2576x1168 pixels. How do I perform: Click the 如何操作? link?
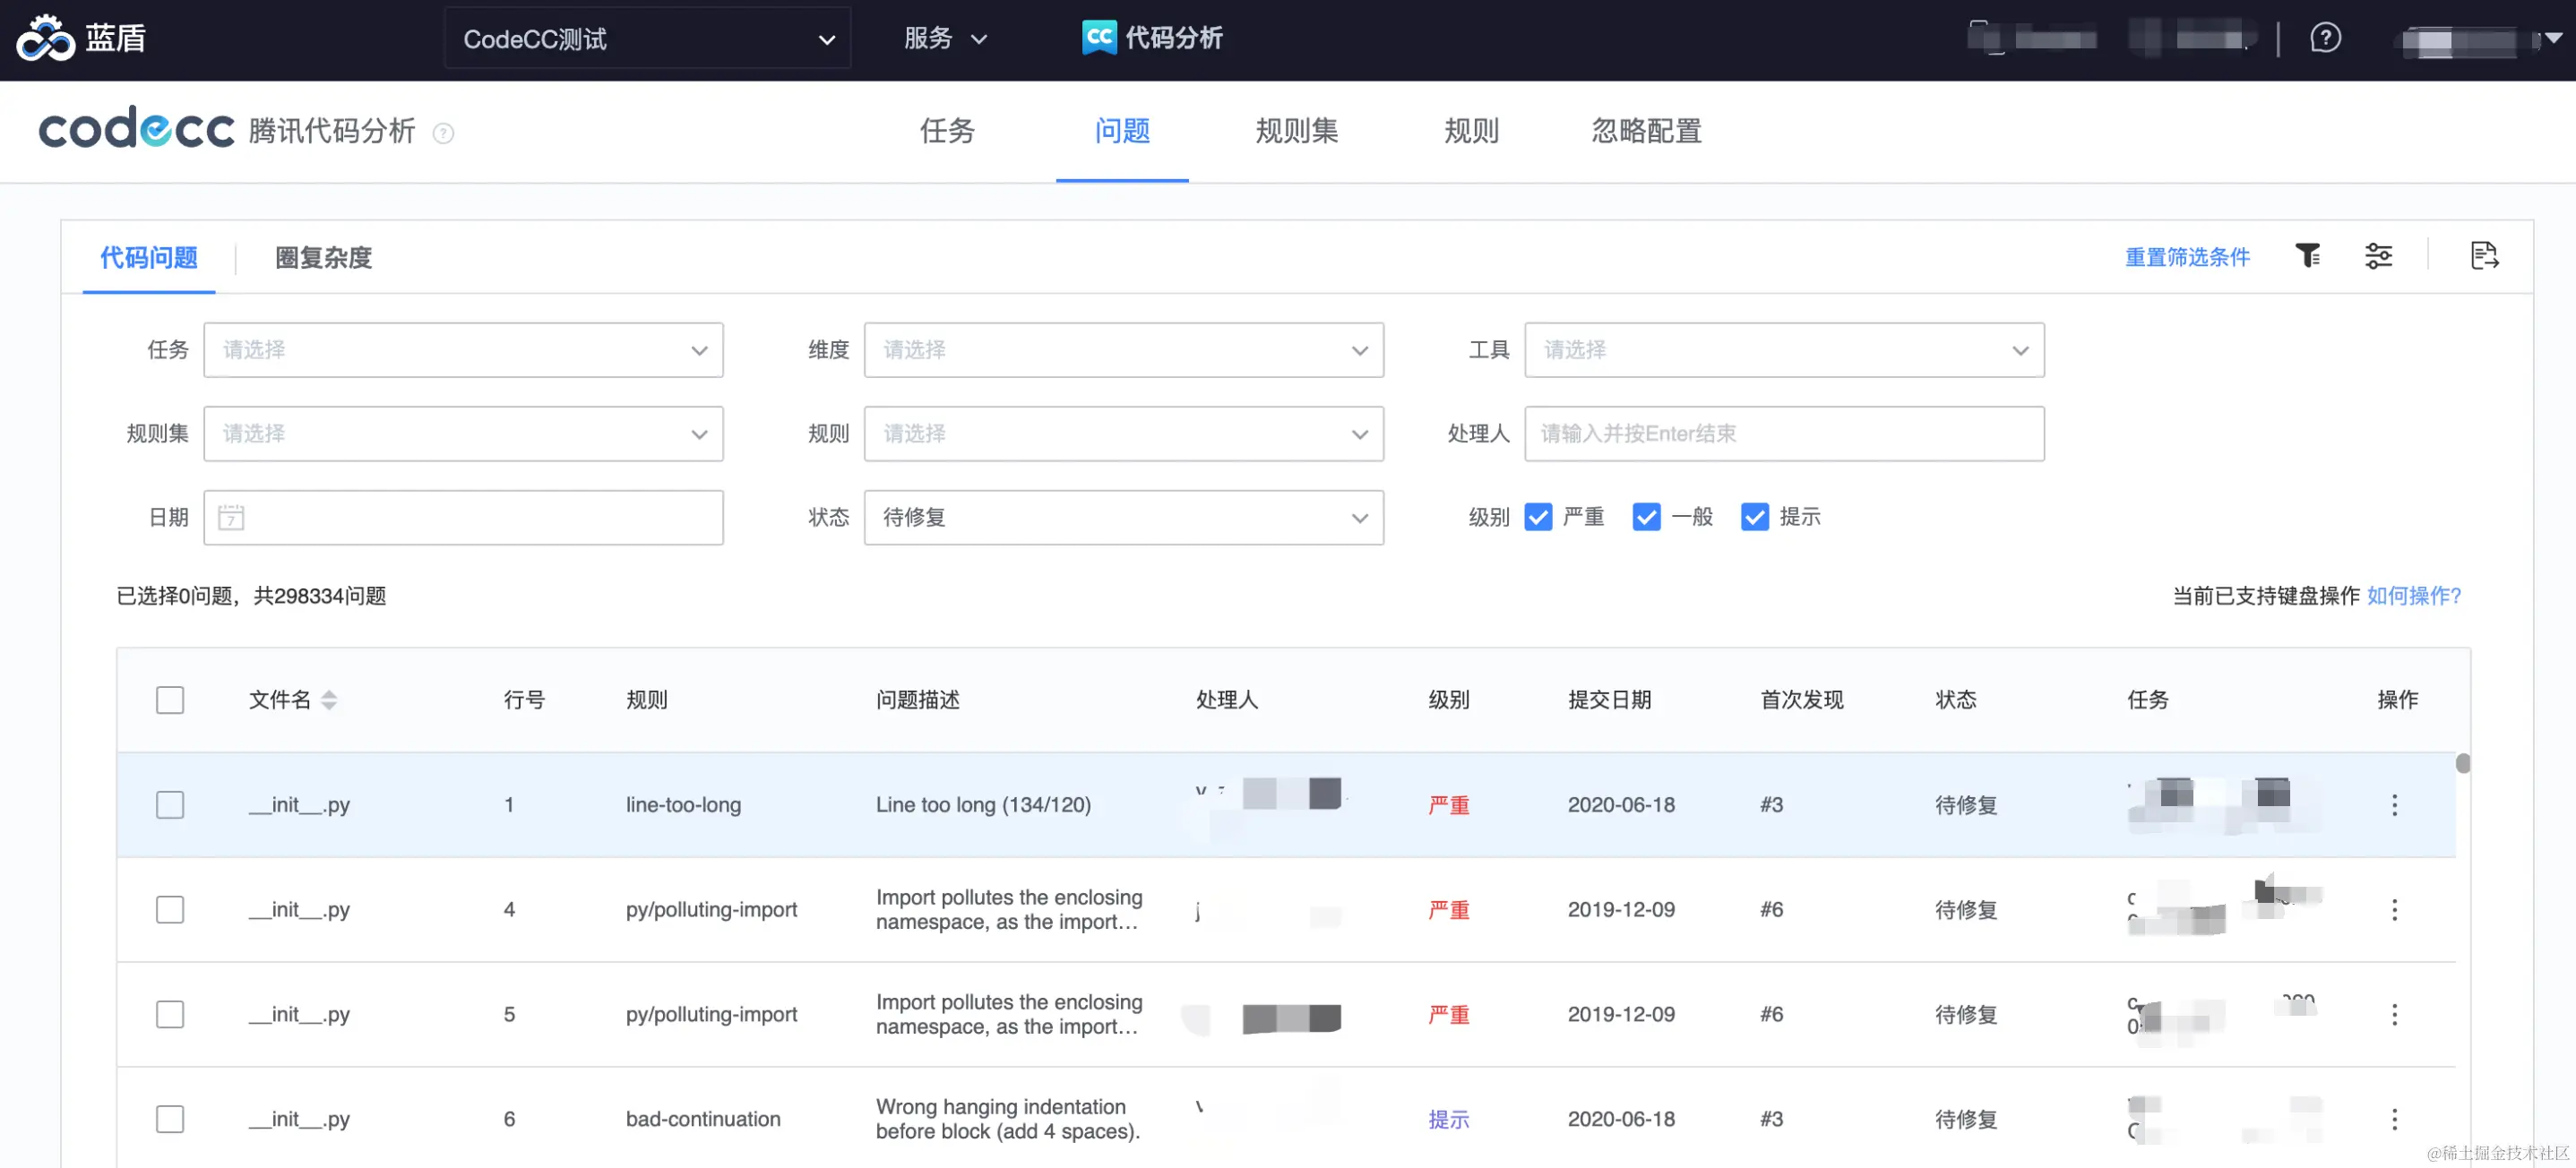(2413, 596)
